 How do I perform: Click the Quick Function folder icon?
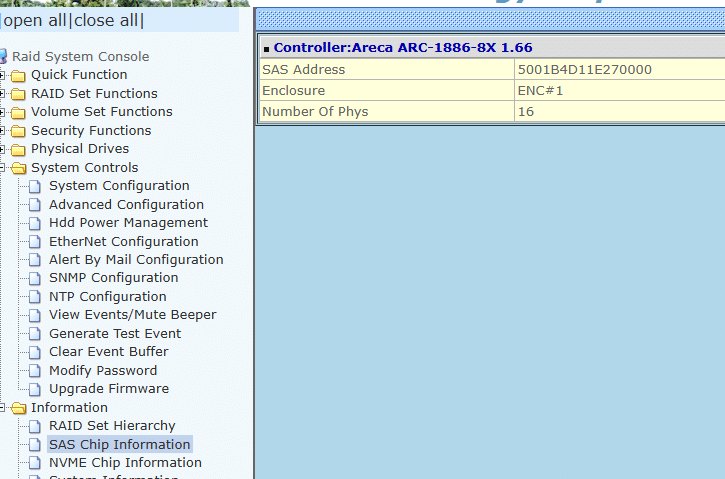18,75
